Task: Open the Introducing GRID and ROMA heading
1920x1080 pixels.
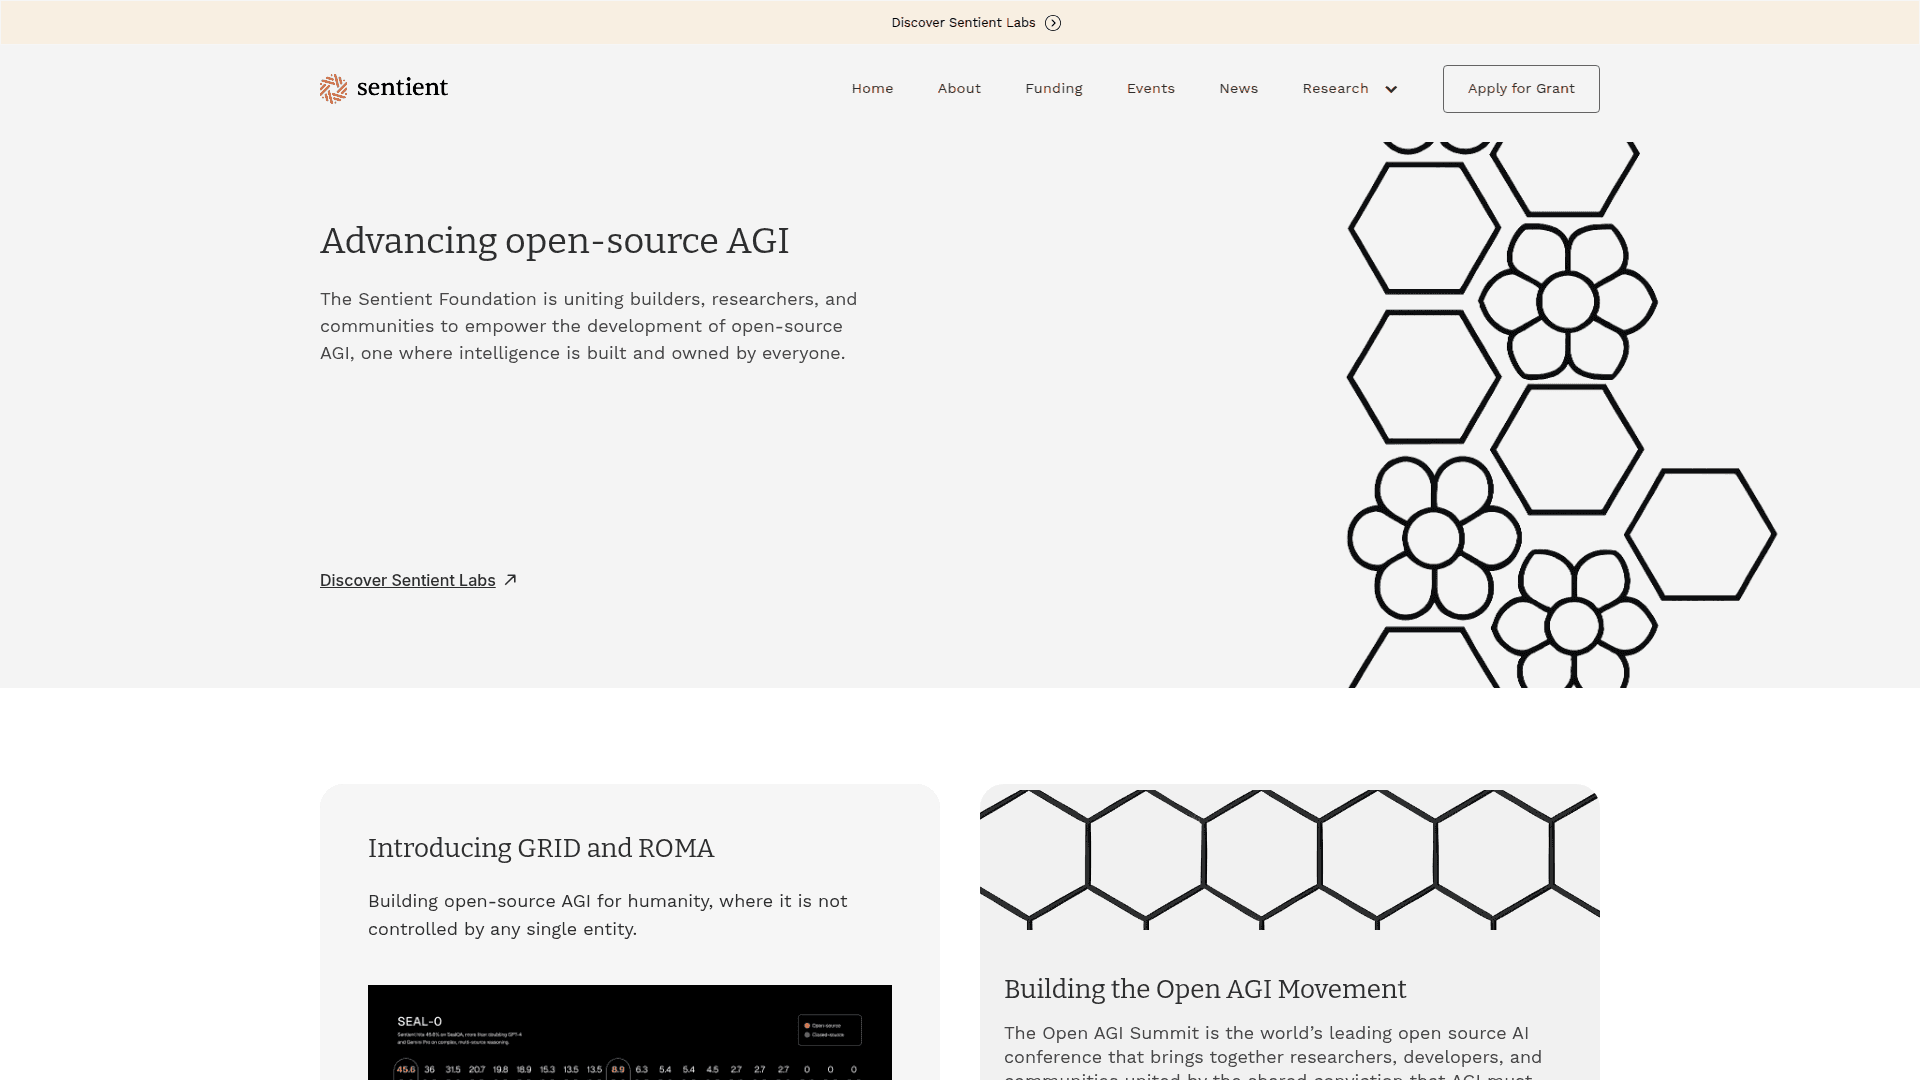Action: click(x=540, y=848)
